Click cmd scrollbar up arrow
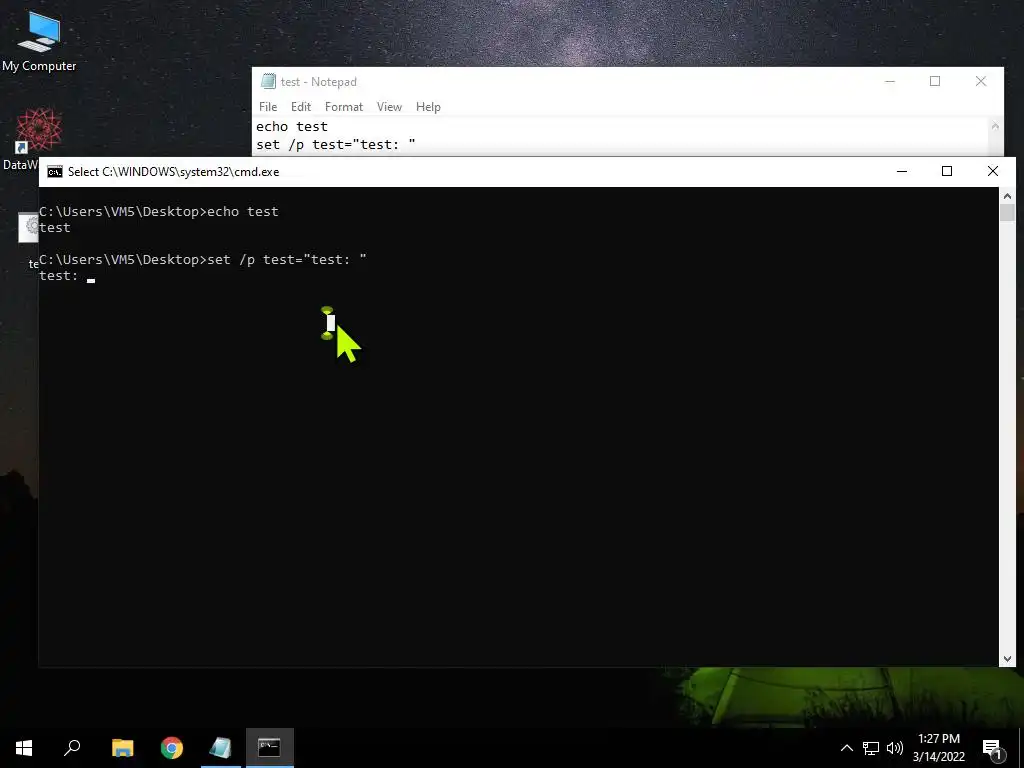The image size is (1024, 768). [x=1007, y=195]
